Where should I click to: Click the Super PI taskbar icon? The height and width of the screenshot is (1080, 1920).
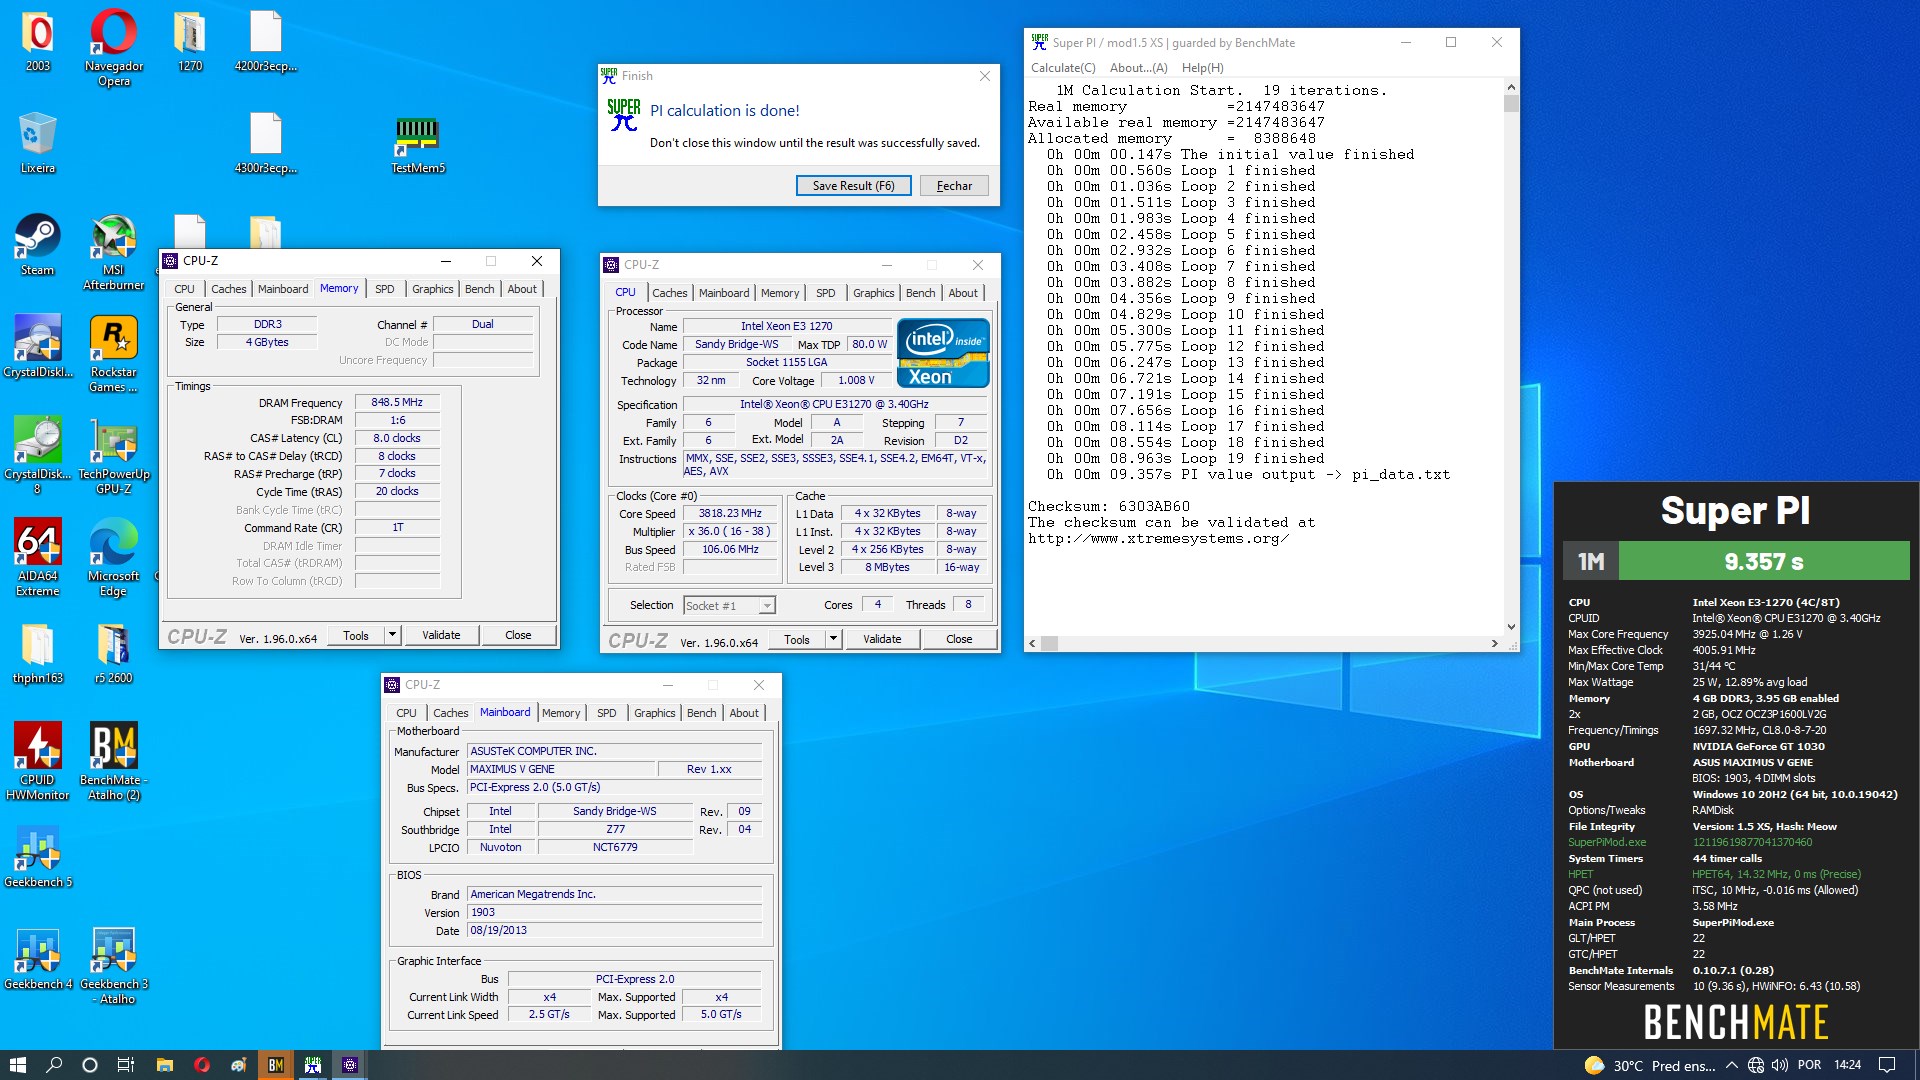[x=313, y=1065]
